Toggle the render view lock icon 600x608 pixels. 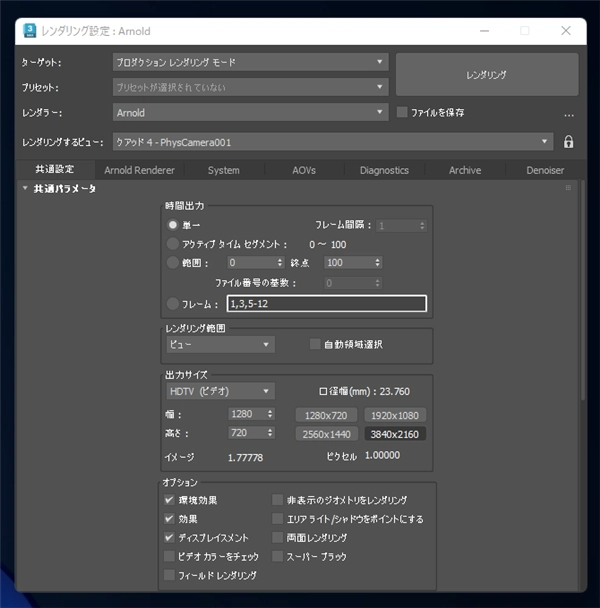coord(568,142)
